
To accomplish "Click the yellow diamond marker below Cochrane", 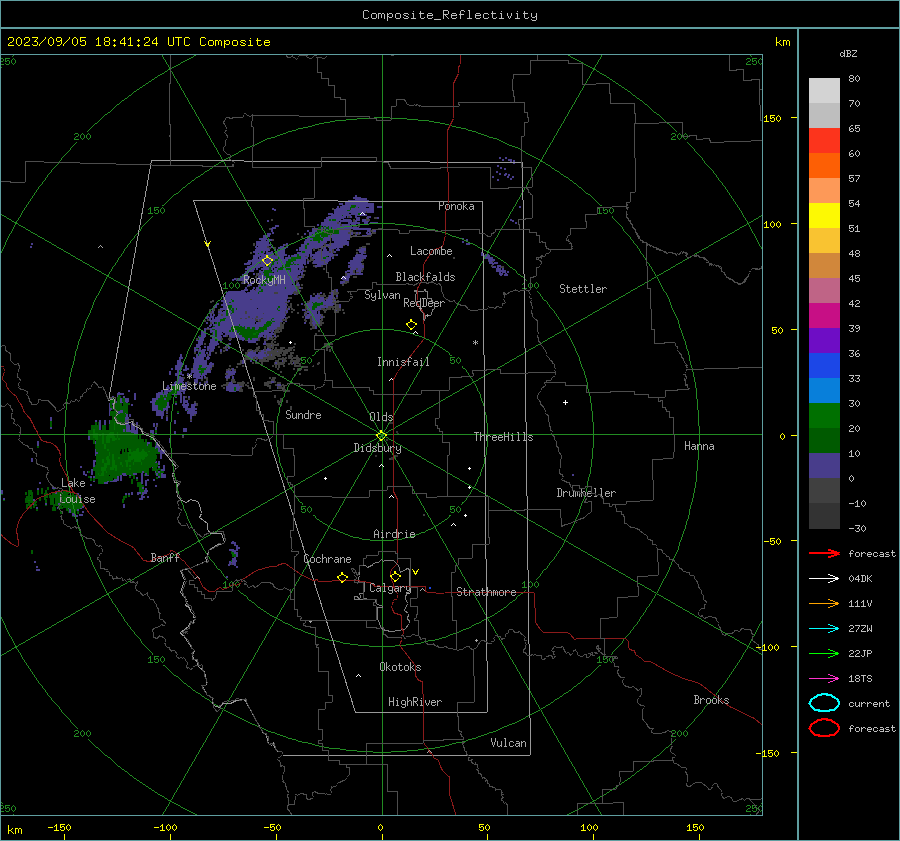I will click(x=343, y=577).
